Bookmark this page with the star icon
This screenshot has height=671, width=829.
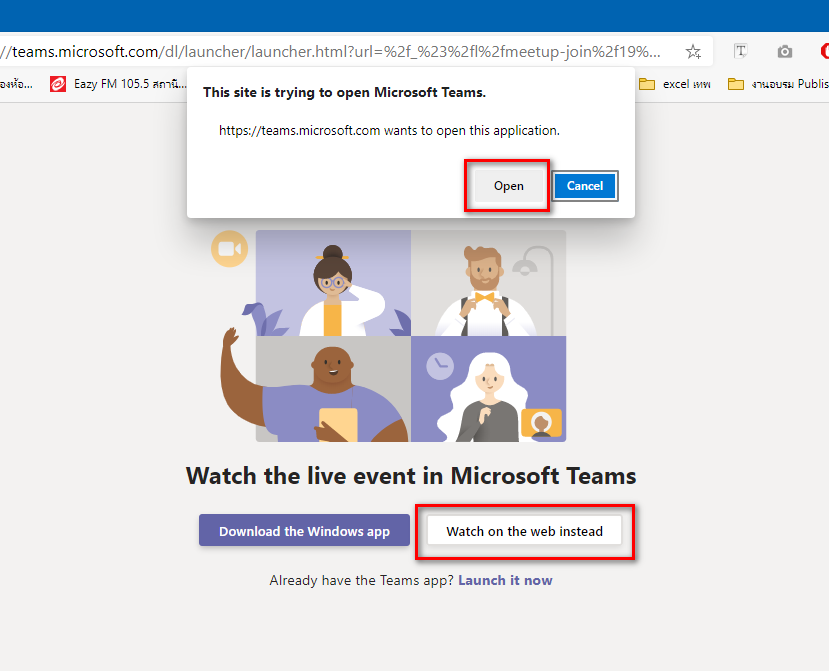[693, 51]
